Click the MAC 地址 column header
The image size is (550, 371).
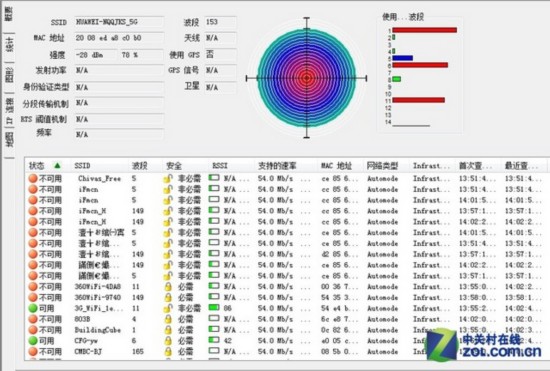336,166
